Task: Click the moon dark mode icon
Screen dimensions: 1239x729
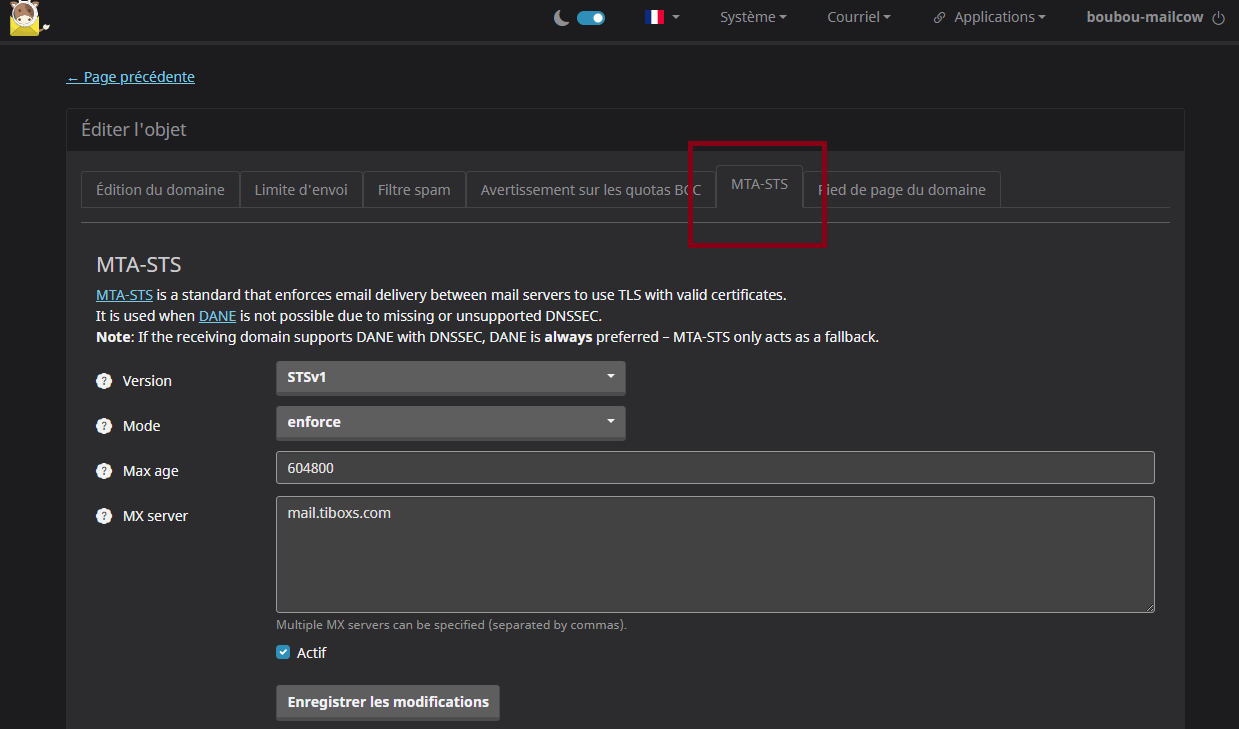Action: point(562,18)
